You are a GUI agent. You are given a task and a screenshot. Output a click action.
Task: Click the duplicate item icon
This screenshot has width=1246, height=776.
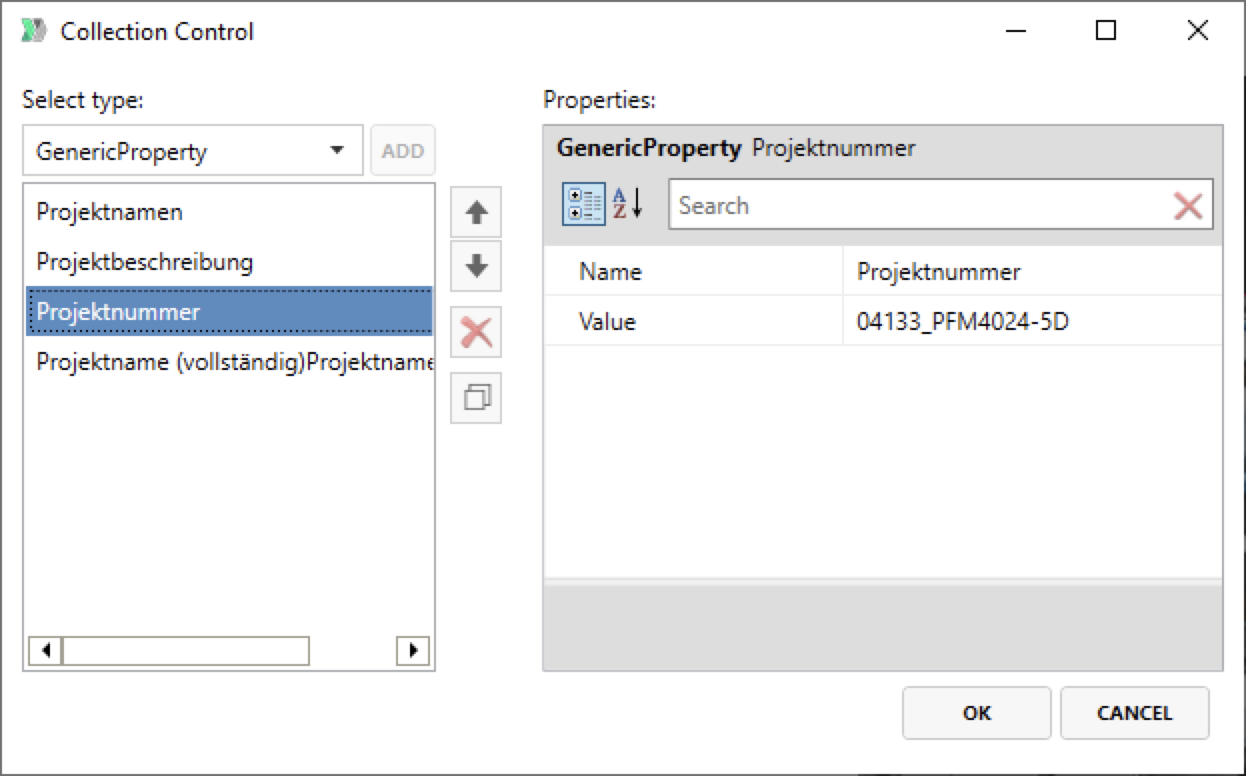[x=476, y=398]
